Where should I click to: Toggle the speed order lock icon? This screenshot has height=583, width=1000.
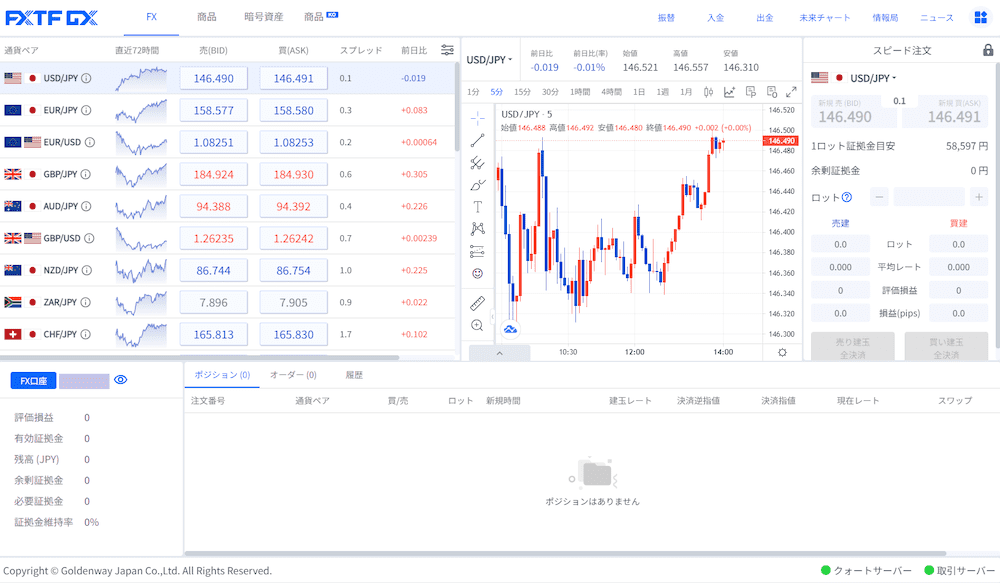(x=988, y=50)
